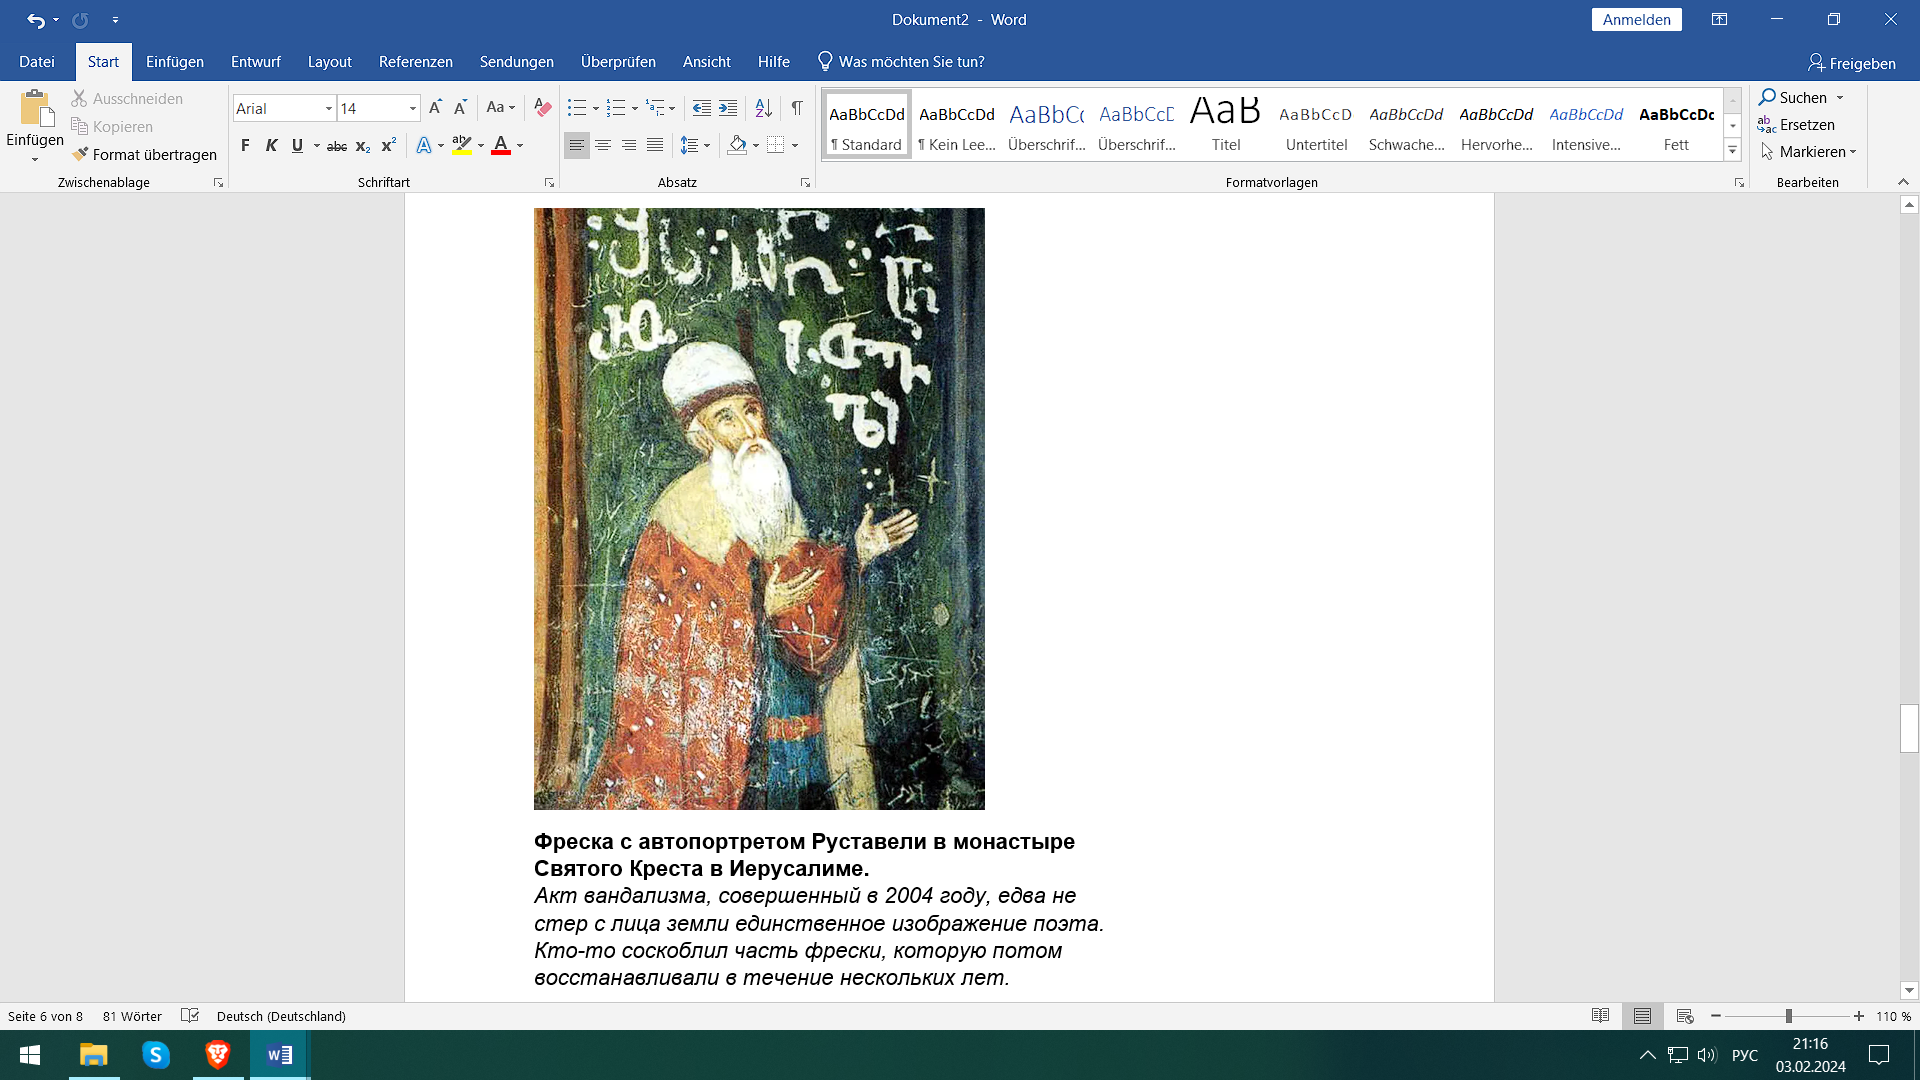Toggle italic formatting (K button)
The image size is (1920, 1080).
[x=271, y=145]
